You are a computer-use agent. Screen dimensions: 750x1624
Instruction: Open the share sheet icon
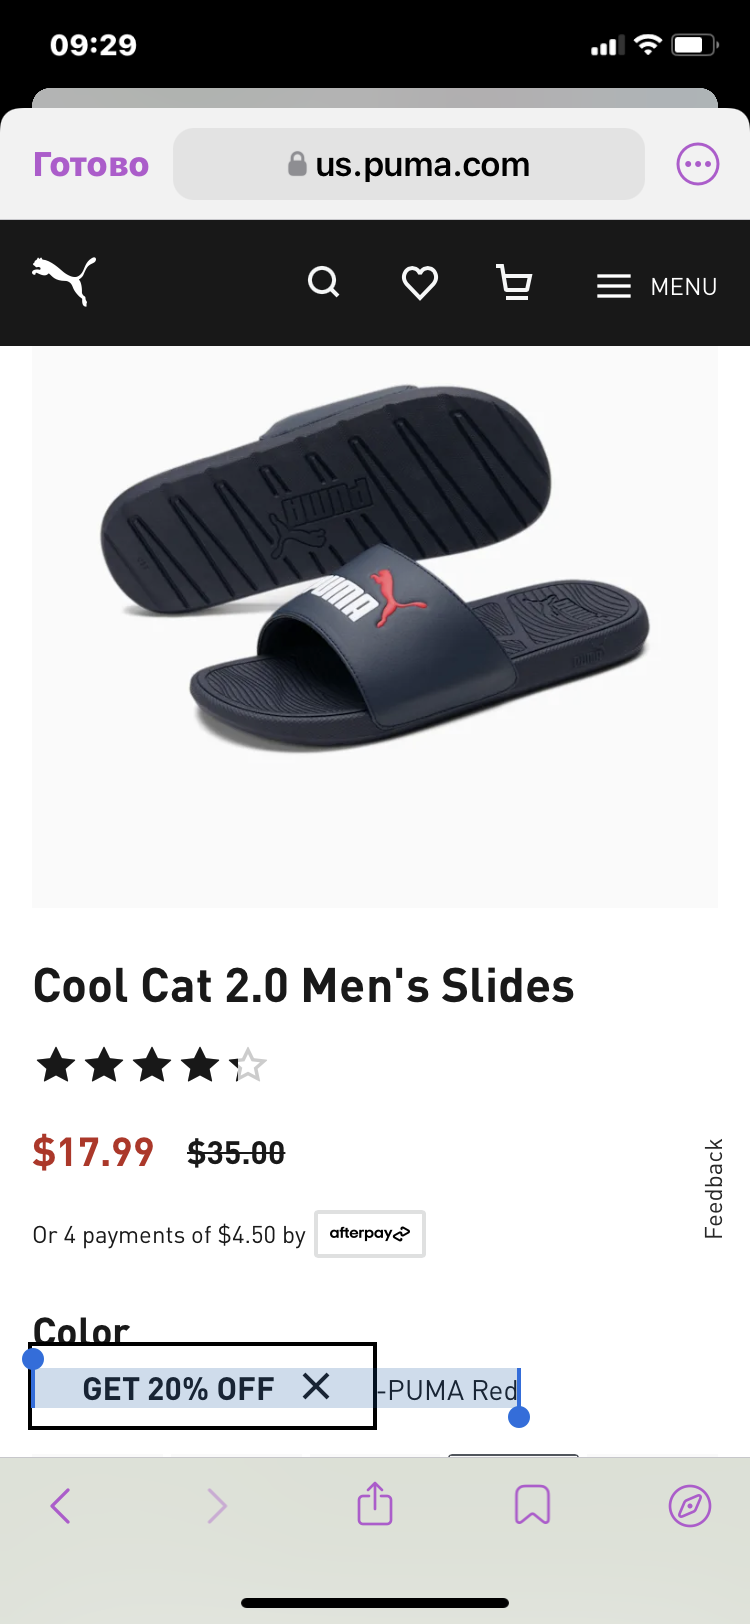tap(375, 1503)
